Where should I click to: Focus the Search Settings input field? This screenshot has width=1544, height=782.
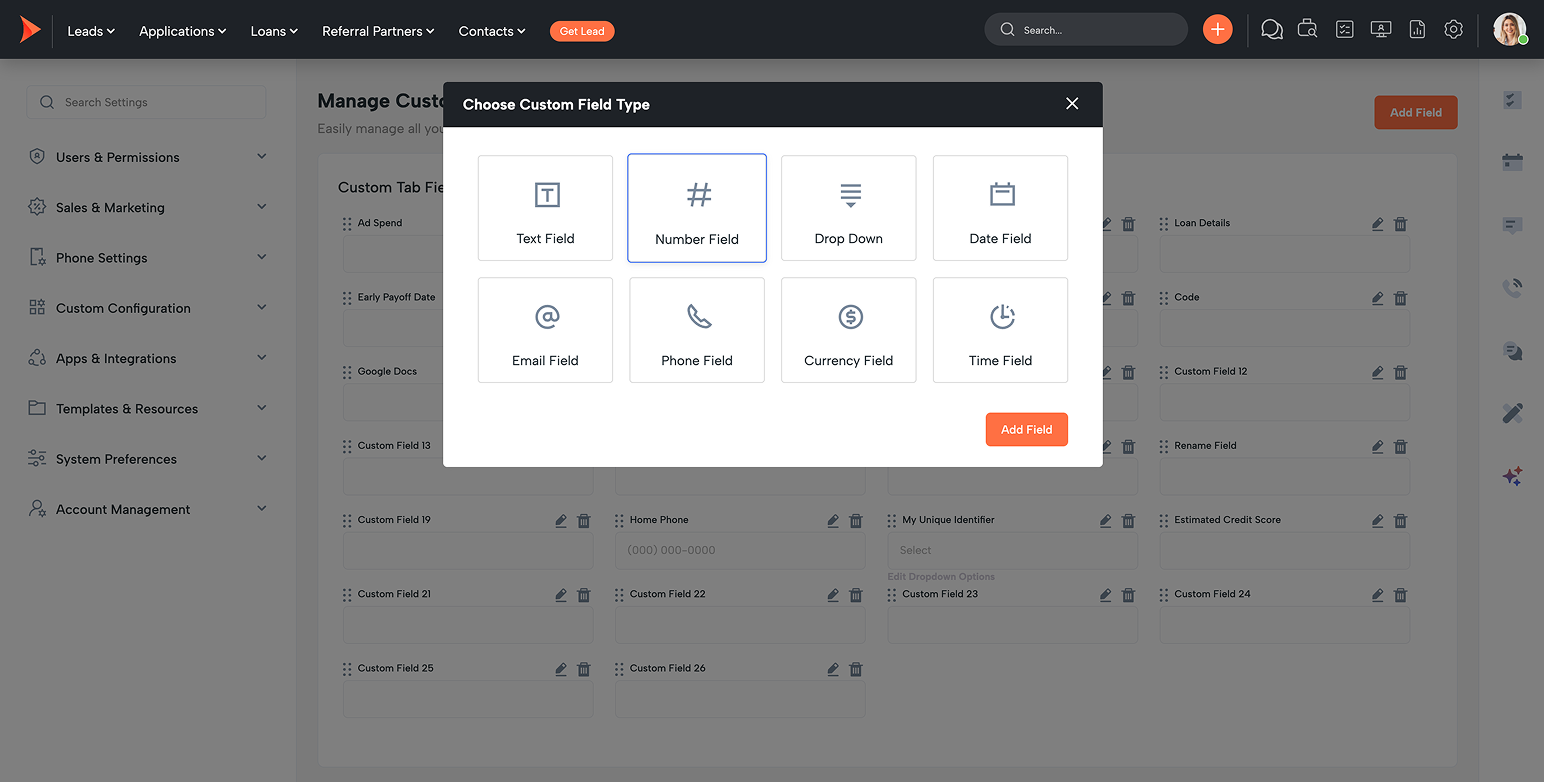(x=146, y=102)
